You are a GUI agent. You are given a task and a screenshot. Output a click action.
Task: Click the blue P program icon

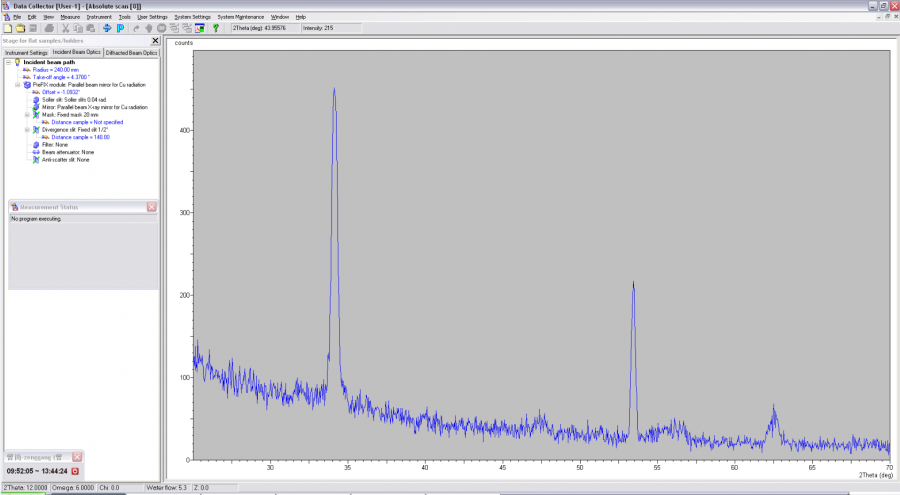pyautogui.click(x=121, y=28)
